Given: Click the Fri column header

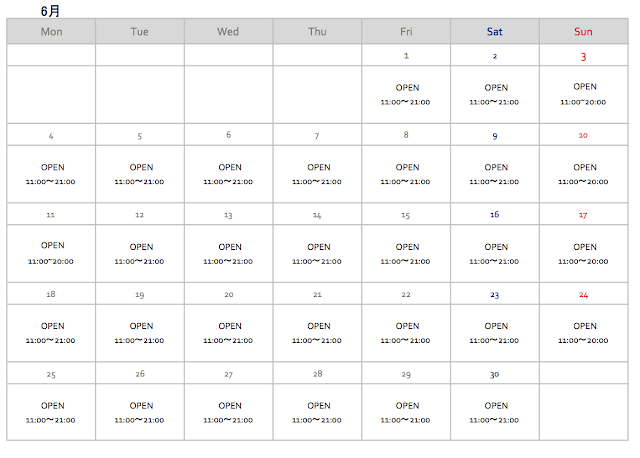Looking at the screenshot, I should tap(406, 32).
